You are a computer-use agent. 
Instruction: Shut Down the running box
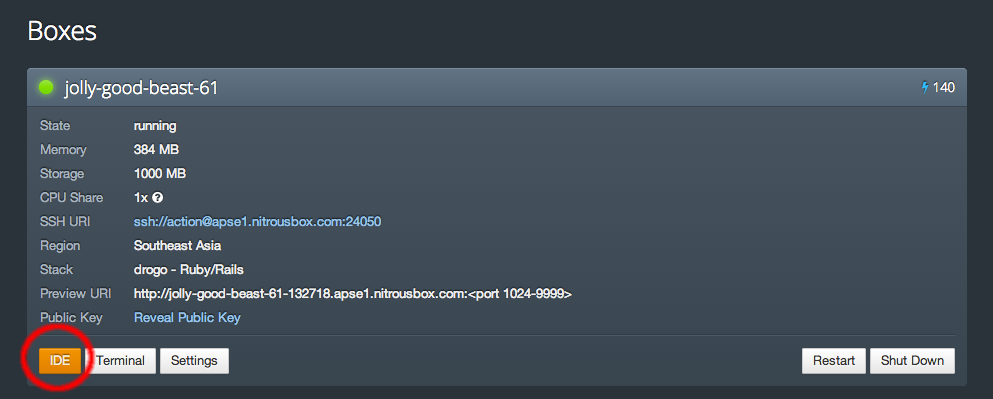912,361
